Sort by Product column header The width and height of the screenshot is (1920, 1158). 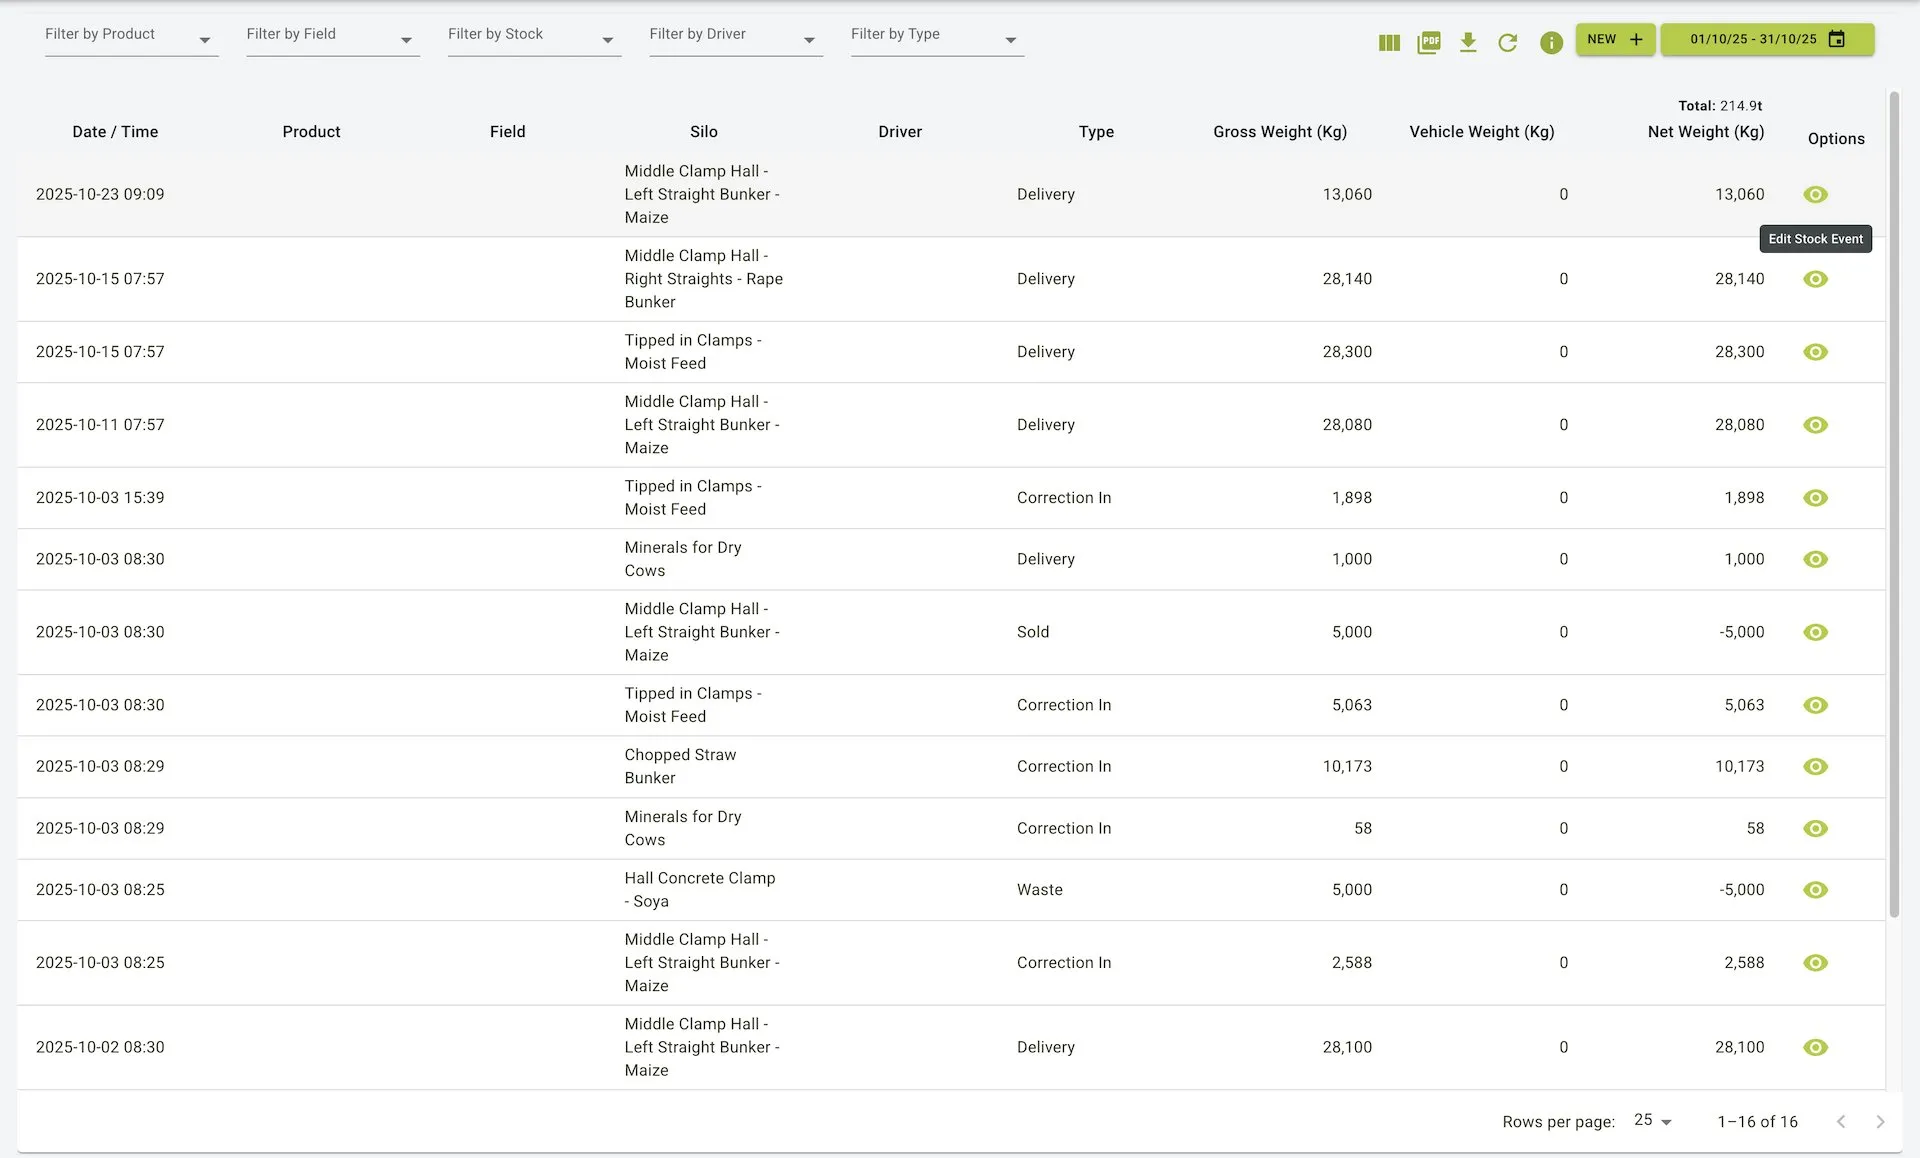click(311, 132)
